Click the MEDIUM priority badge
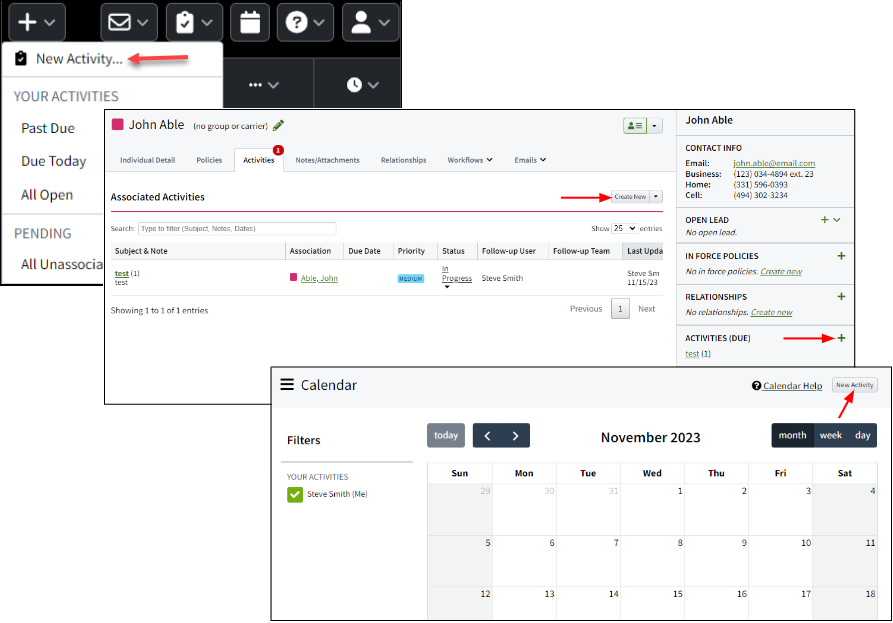The height and width of the screenshot is (623, 893). click(x=411, y=278)
